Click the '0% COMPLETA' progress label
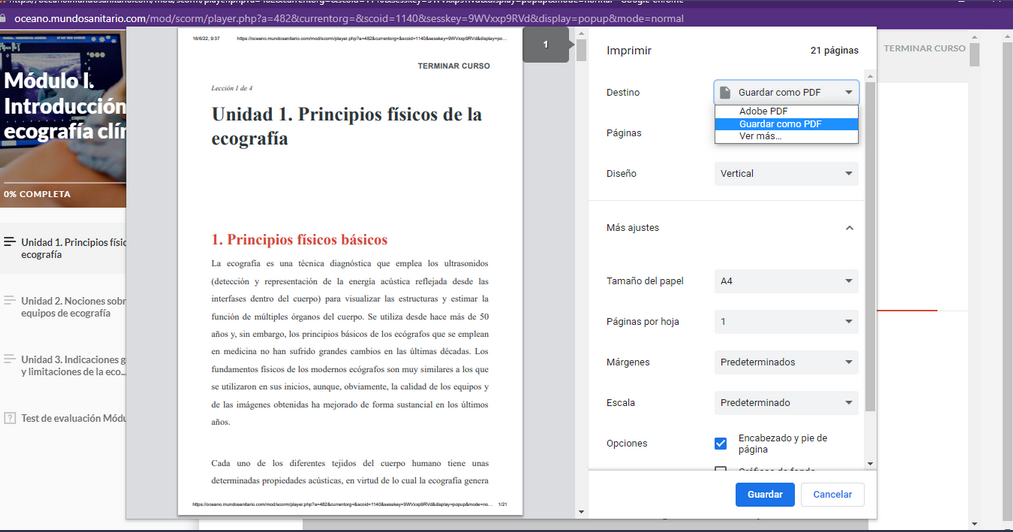 click(37, 194)
